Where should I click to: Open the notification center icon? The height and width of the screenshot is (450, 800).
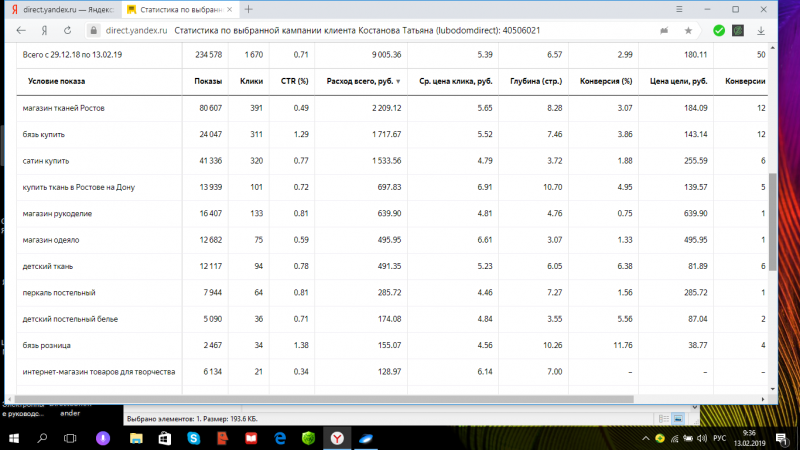point(781,438)
